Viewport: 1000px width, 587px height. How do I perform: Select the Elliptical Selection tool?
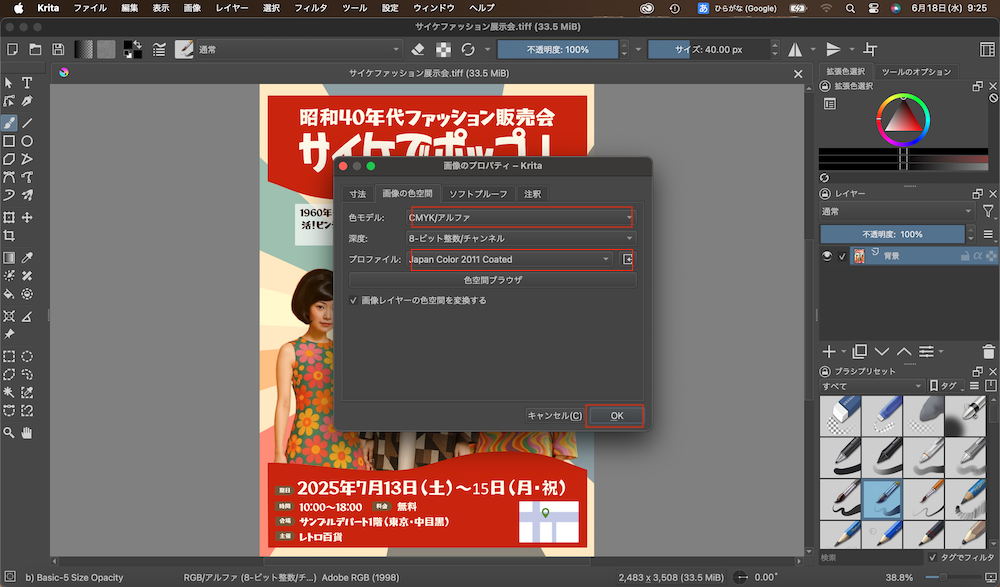pyautogui.click(x=27, y=357)
